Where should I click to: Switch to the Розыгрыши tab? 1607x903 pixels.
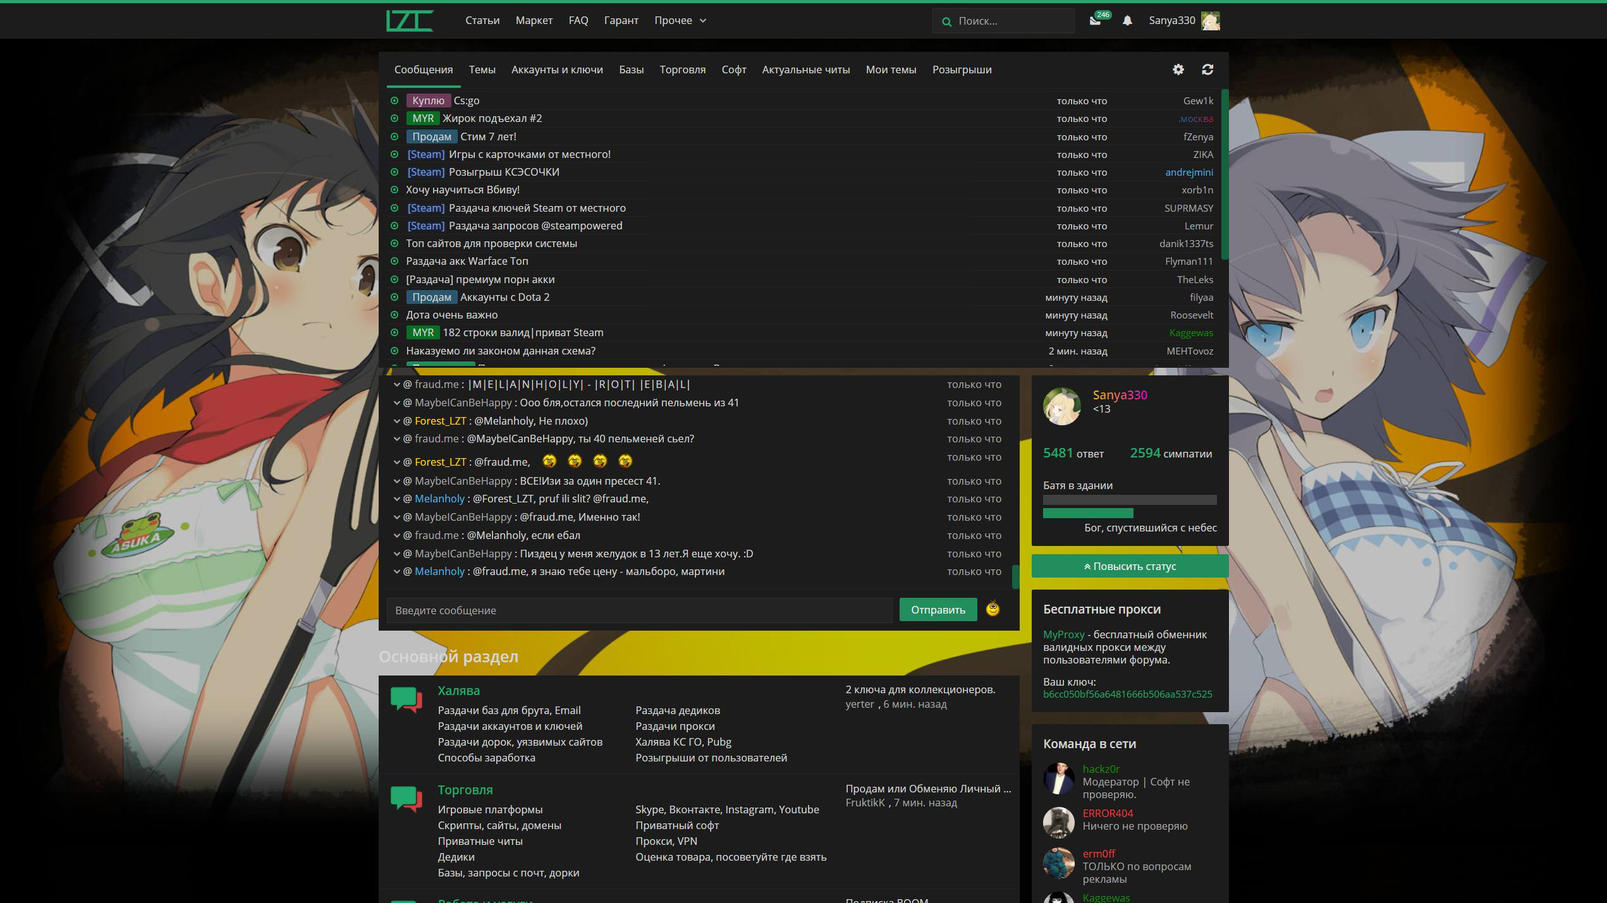tap(962, 70)
